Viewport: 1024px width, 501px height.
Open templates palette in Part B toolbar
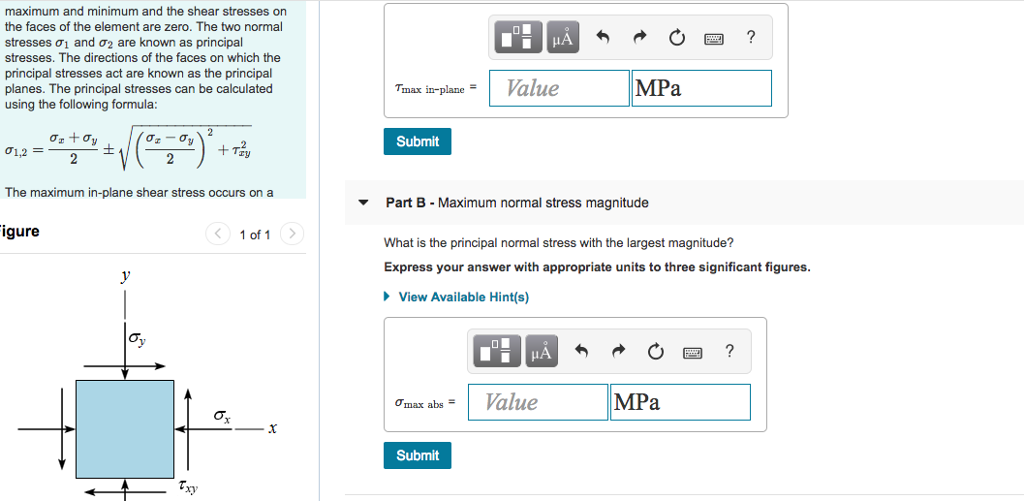point(498,351)
